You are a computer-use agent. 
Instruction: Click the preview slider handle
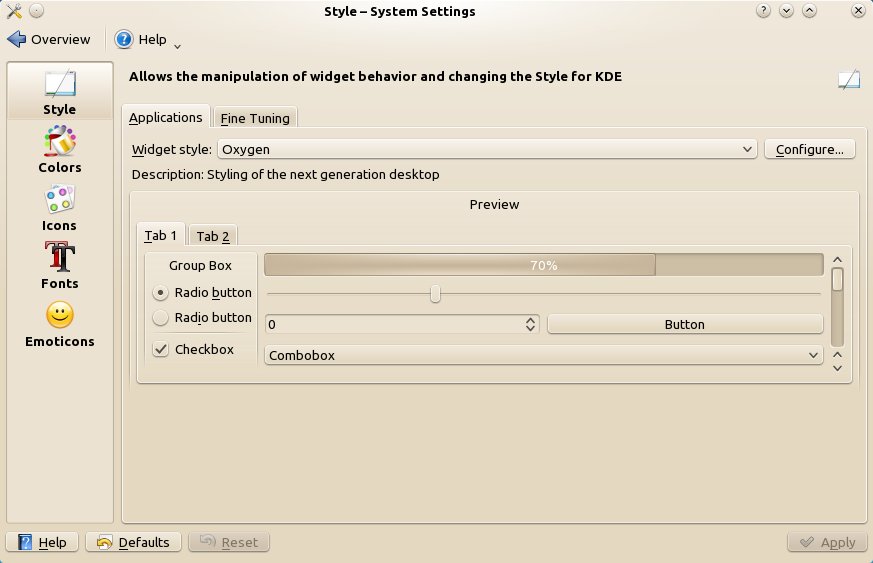435,293
